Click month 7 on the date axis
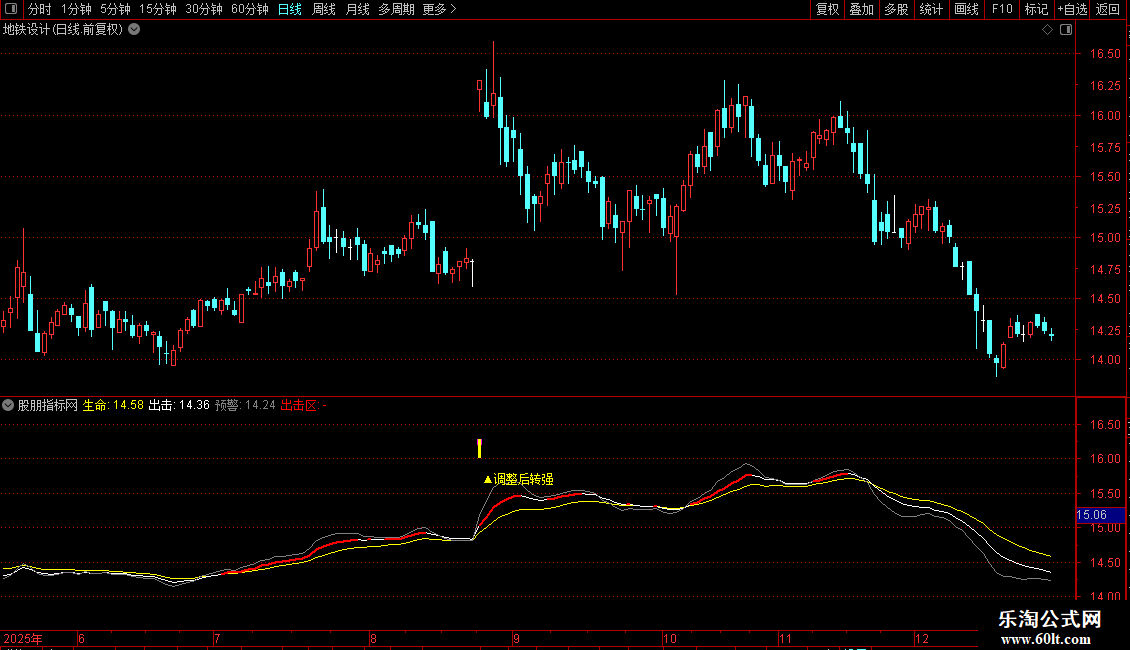Screen dimensions: 1130x650 [217, 638]
